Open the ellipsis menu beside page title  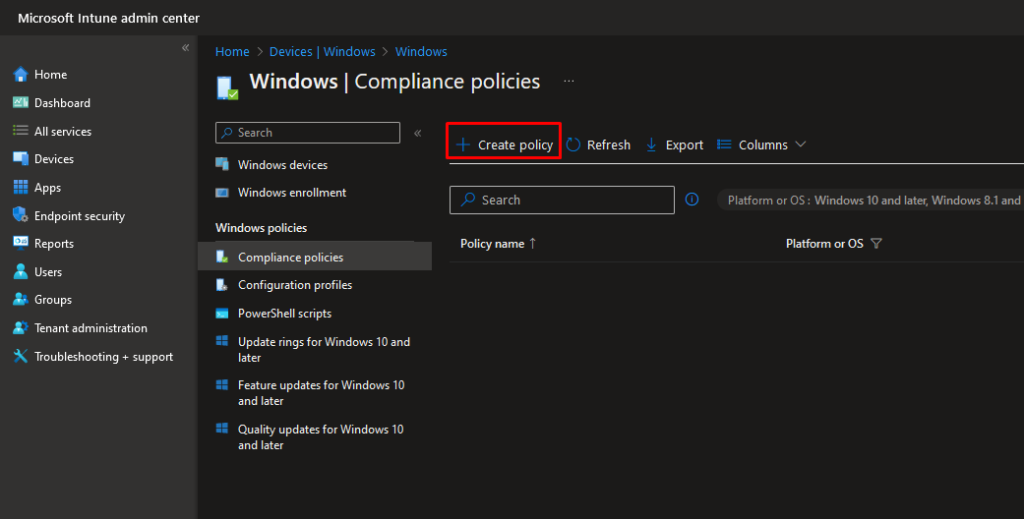pos(569,81)
